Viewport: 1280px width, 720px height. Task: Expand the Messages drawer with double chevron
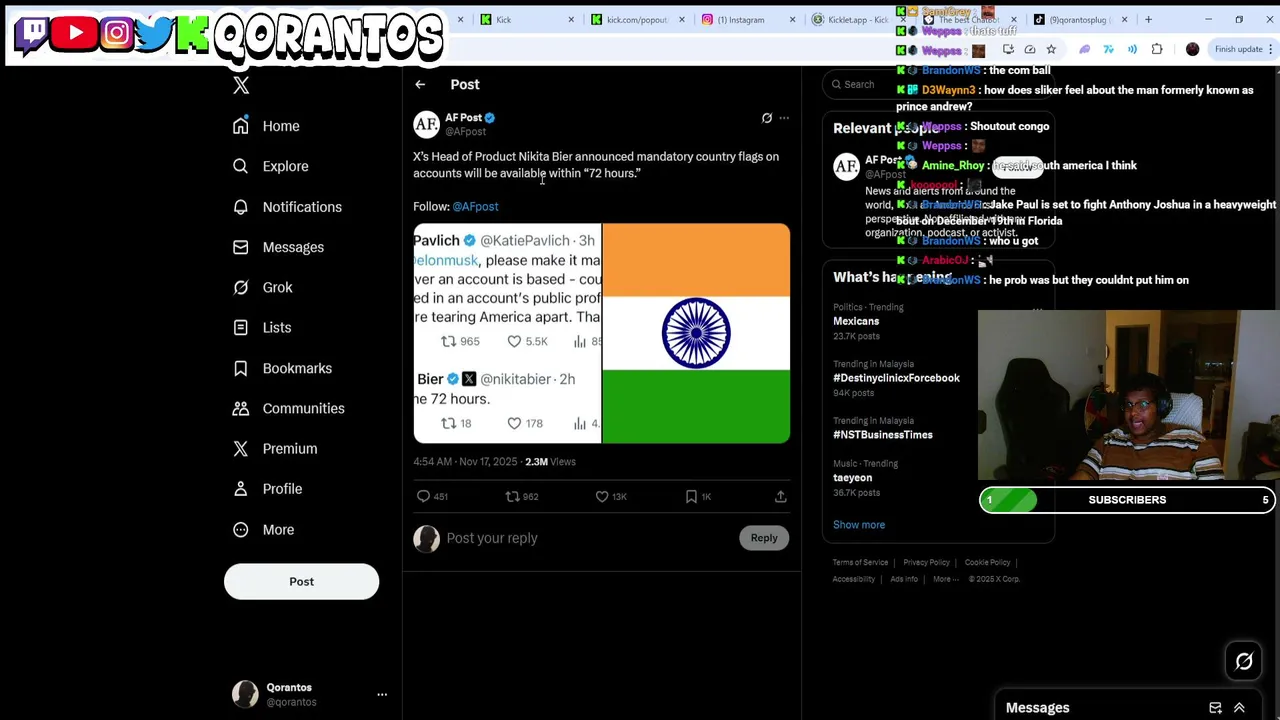point(1239,708)
